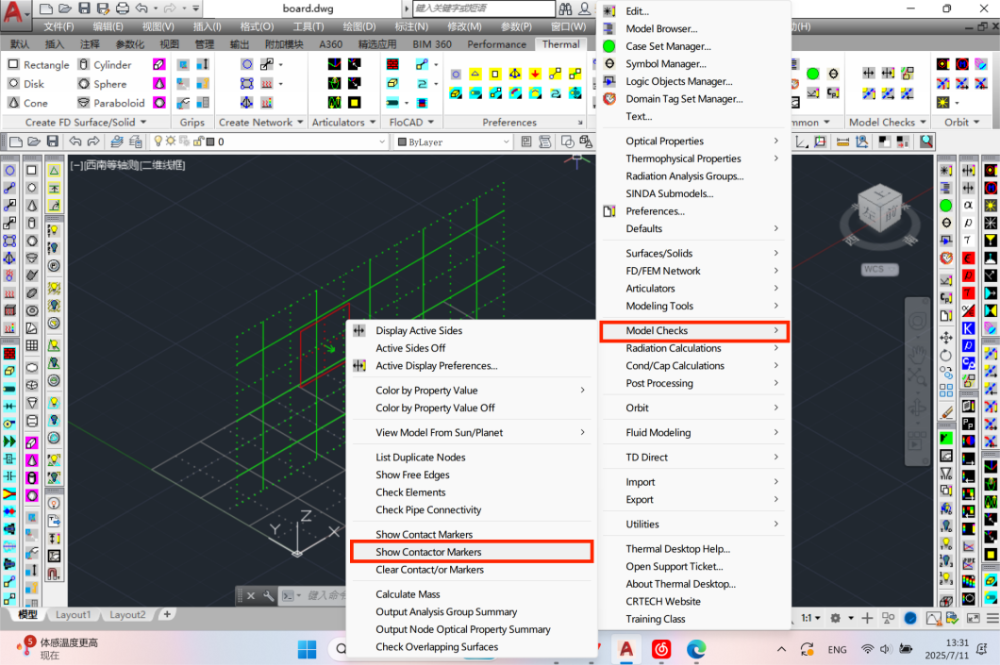Click the Print icon in quick access toolbar
Viewport: 1000px width, 665px height.
pos(122,8)
